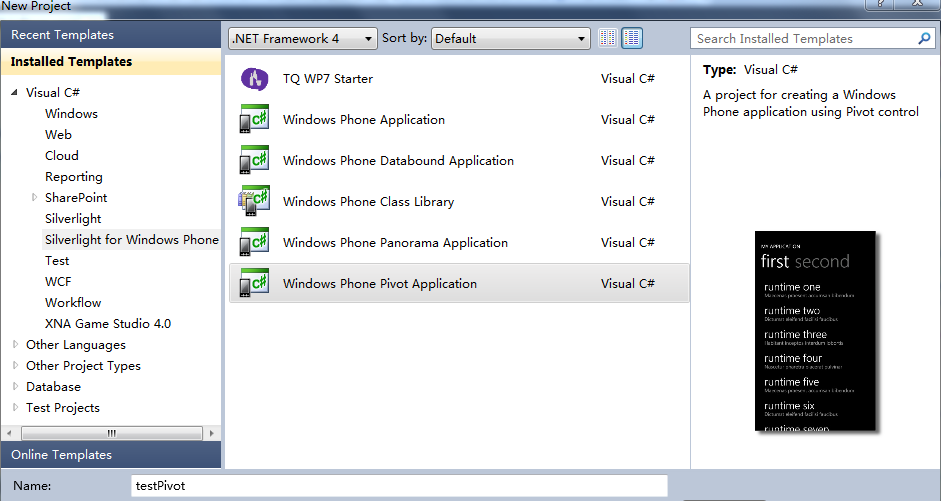
Task: Click Visual C# label on Panorama Application row
Action: tap(628, 242)
